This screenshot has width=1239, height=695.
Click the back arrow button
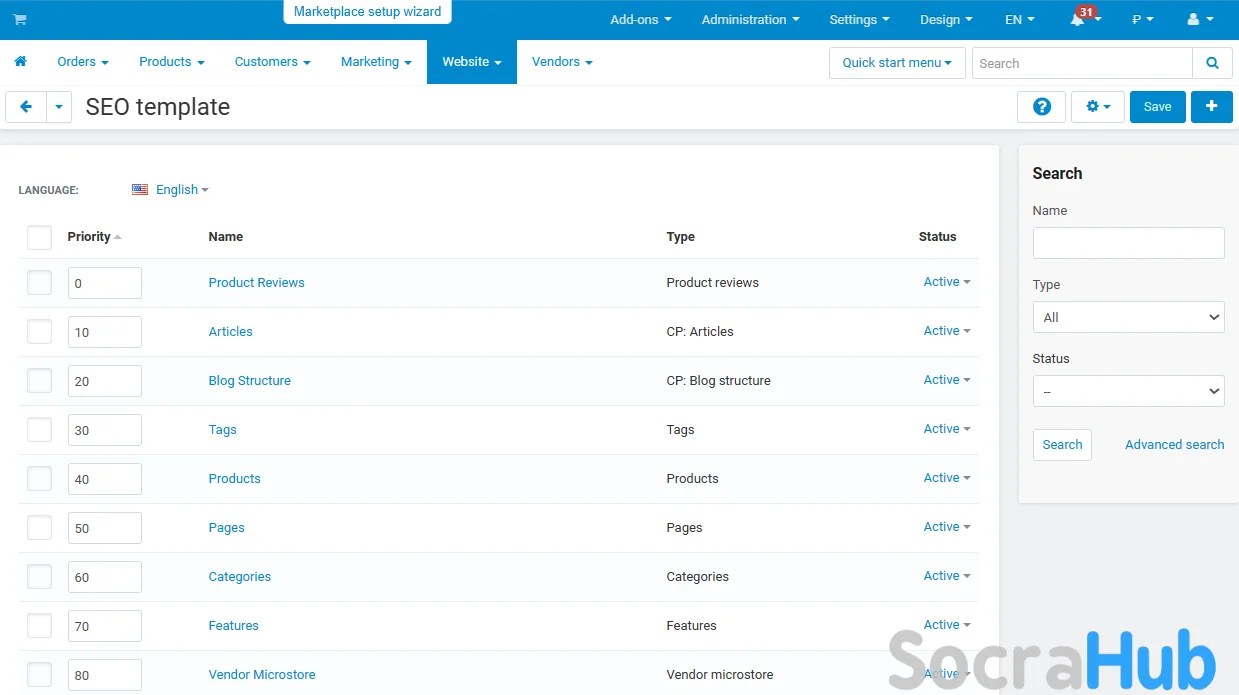[x=26, y=107]
